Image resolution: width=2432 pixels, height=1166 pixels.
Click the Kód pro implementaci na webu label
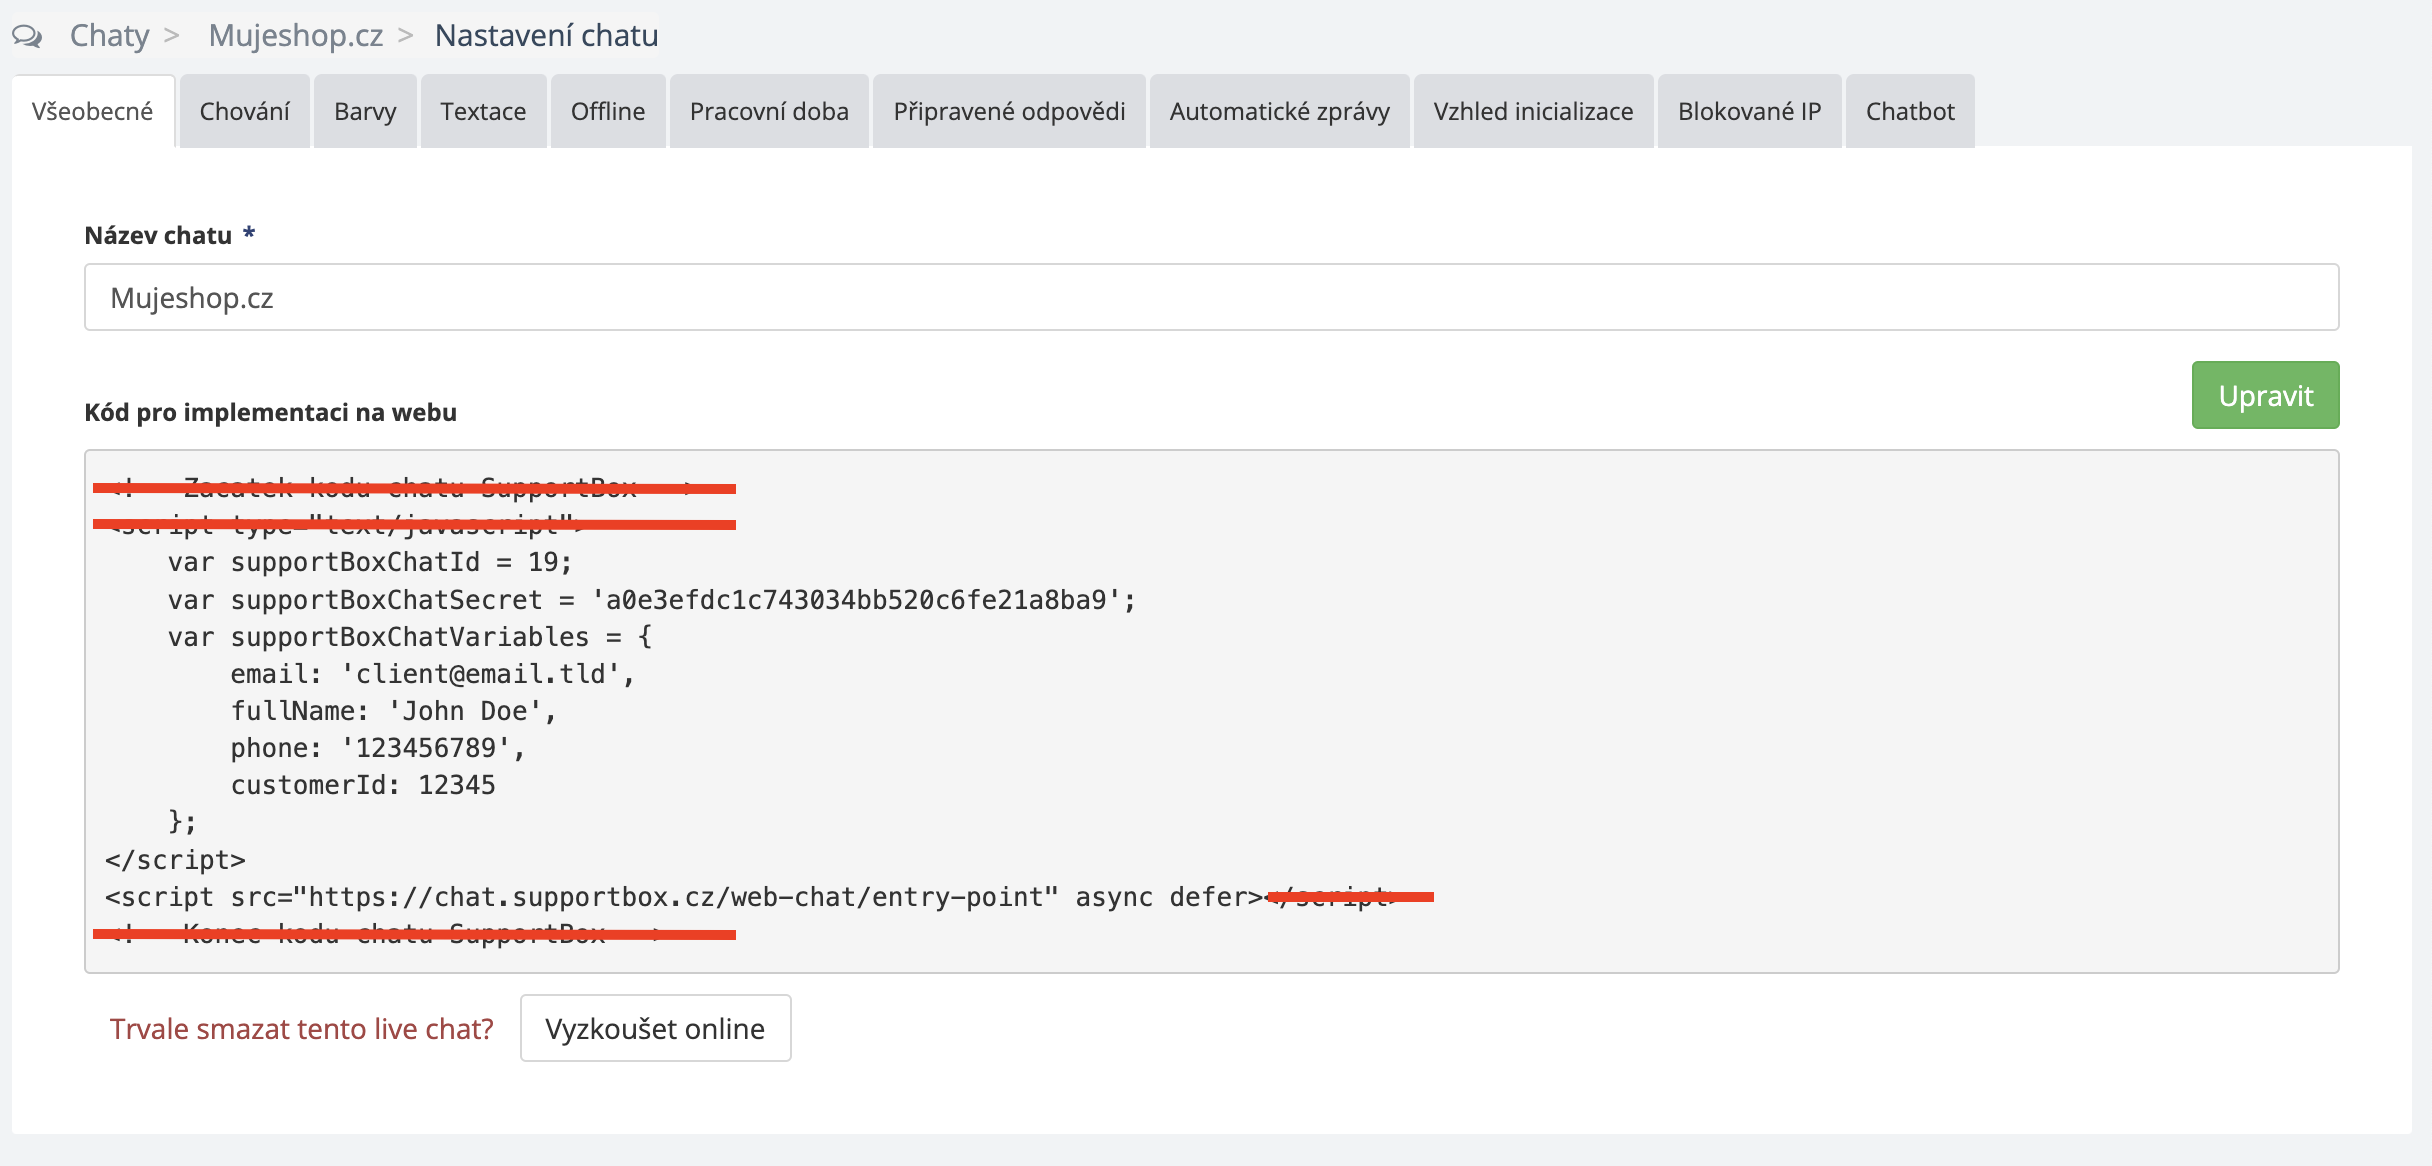point(270,412)
